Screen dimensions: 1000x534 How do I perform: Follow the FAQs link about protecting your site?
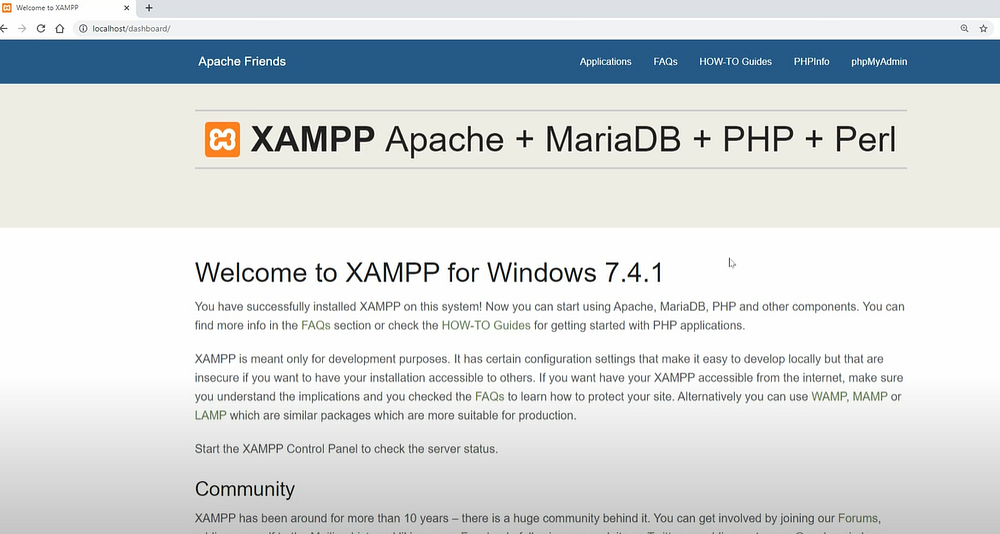(x=490, y=397)
